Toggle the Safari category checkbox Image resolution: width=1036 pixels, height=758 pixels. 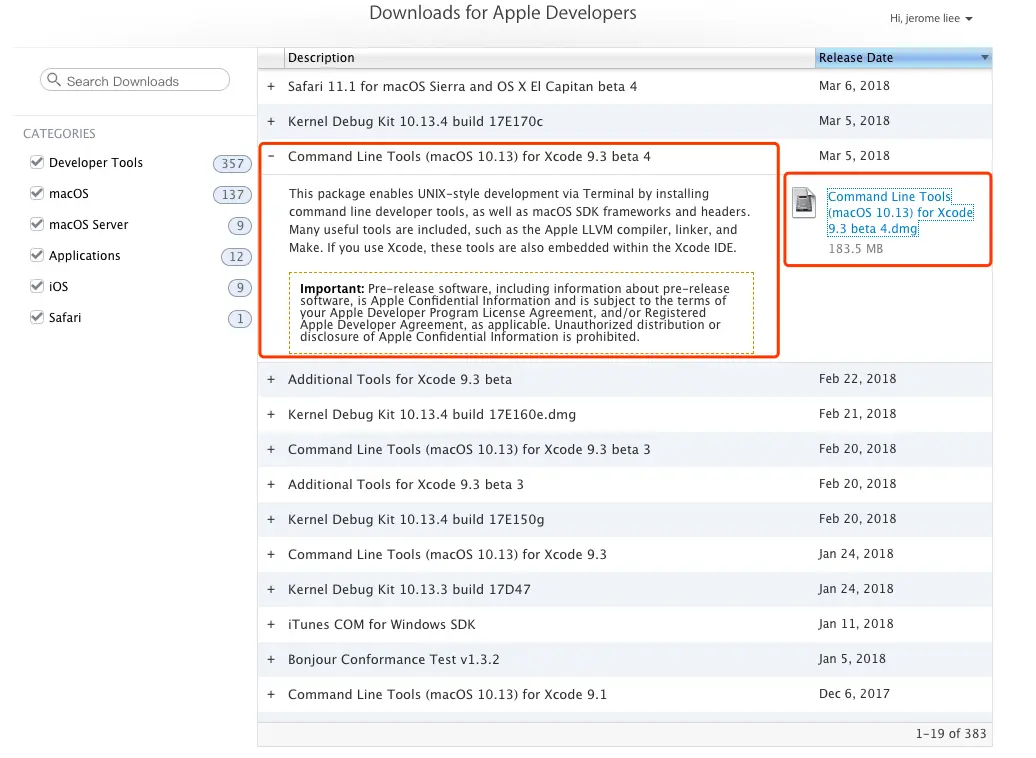click(x=37, y=317)
